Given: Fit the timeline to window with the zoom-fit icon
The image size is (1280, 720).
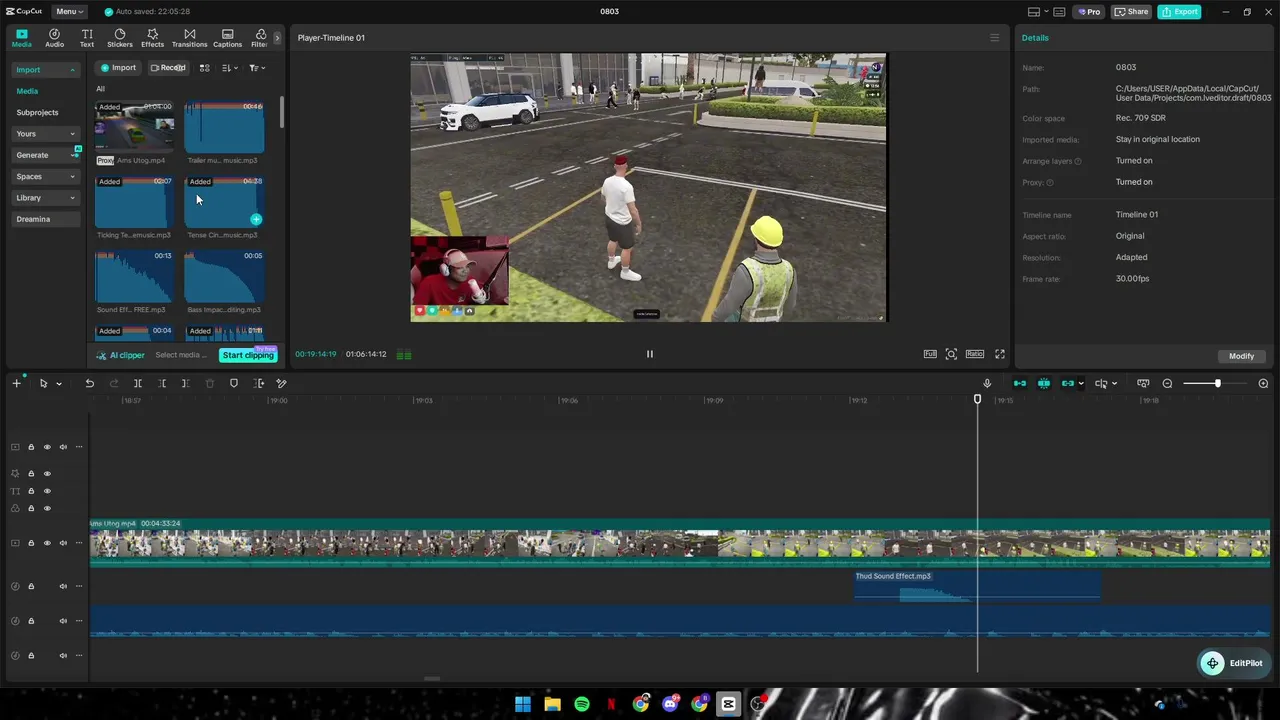Looking at the screenshot, I should [1143, 384].
